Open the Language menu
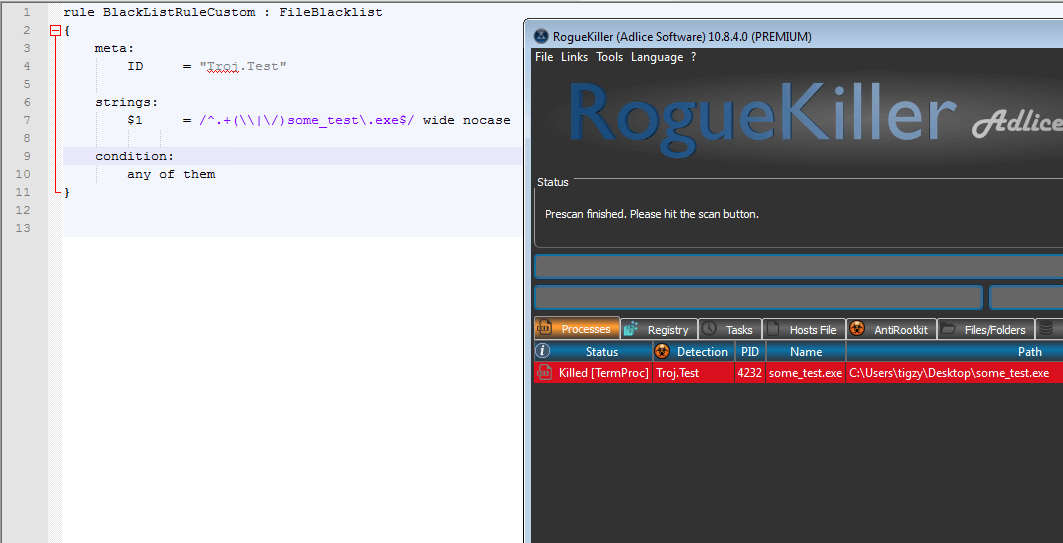1063x543 pixels. pyautogui.click(x=656, y=57)
